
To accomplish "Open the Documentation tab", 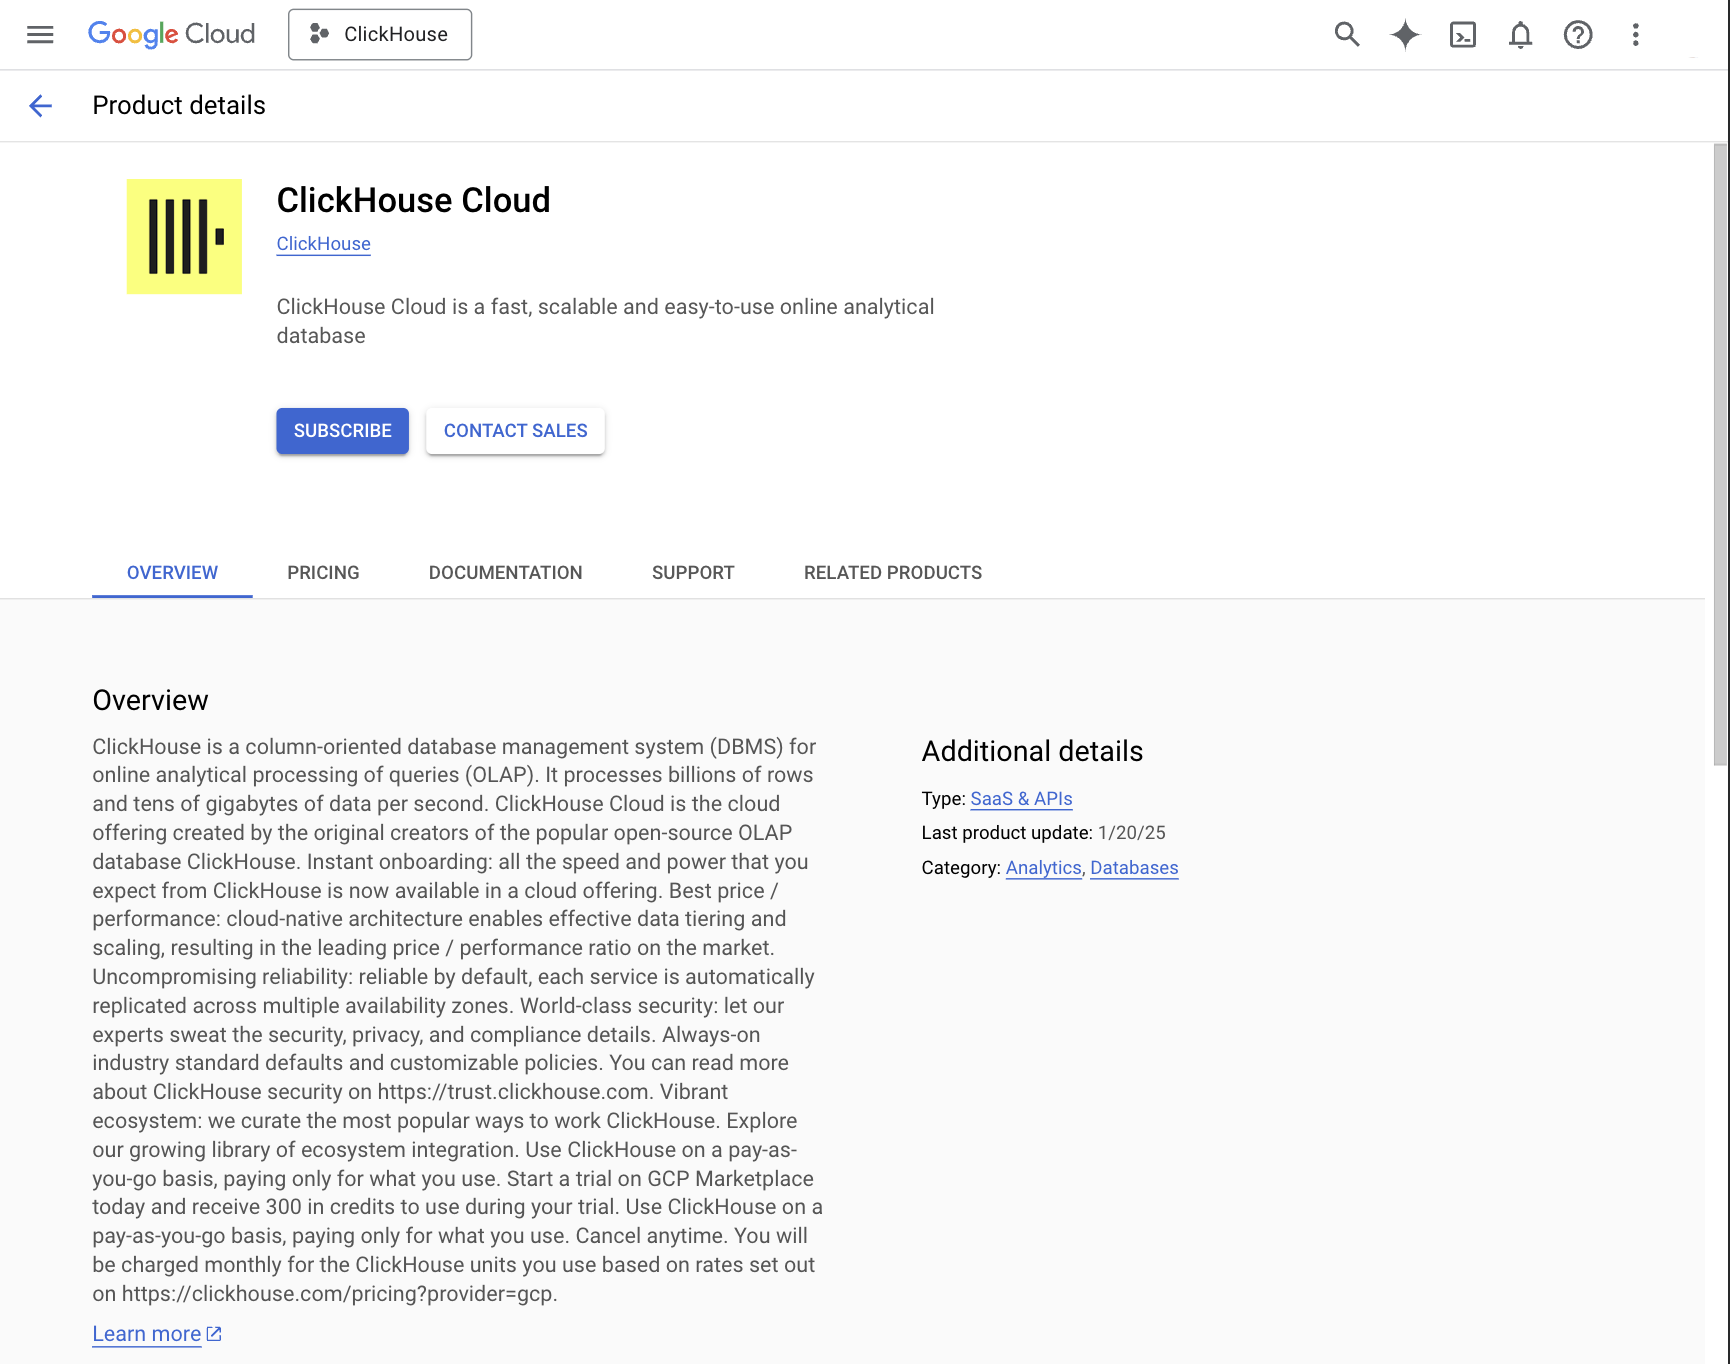I will tap(505, 572).
